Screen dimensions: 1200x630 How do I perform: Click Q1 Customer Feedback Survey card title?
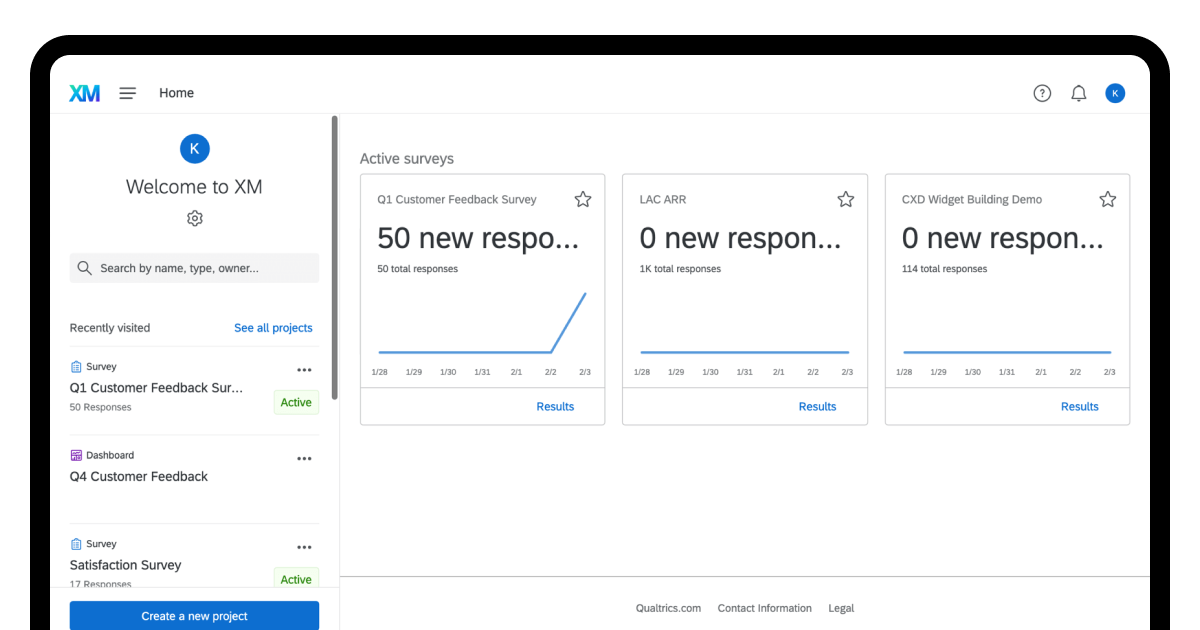(457, 200)
